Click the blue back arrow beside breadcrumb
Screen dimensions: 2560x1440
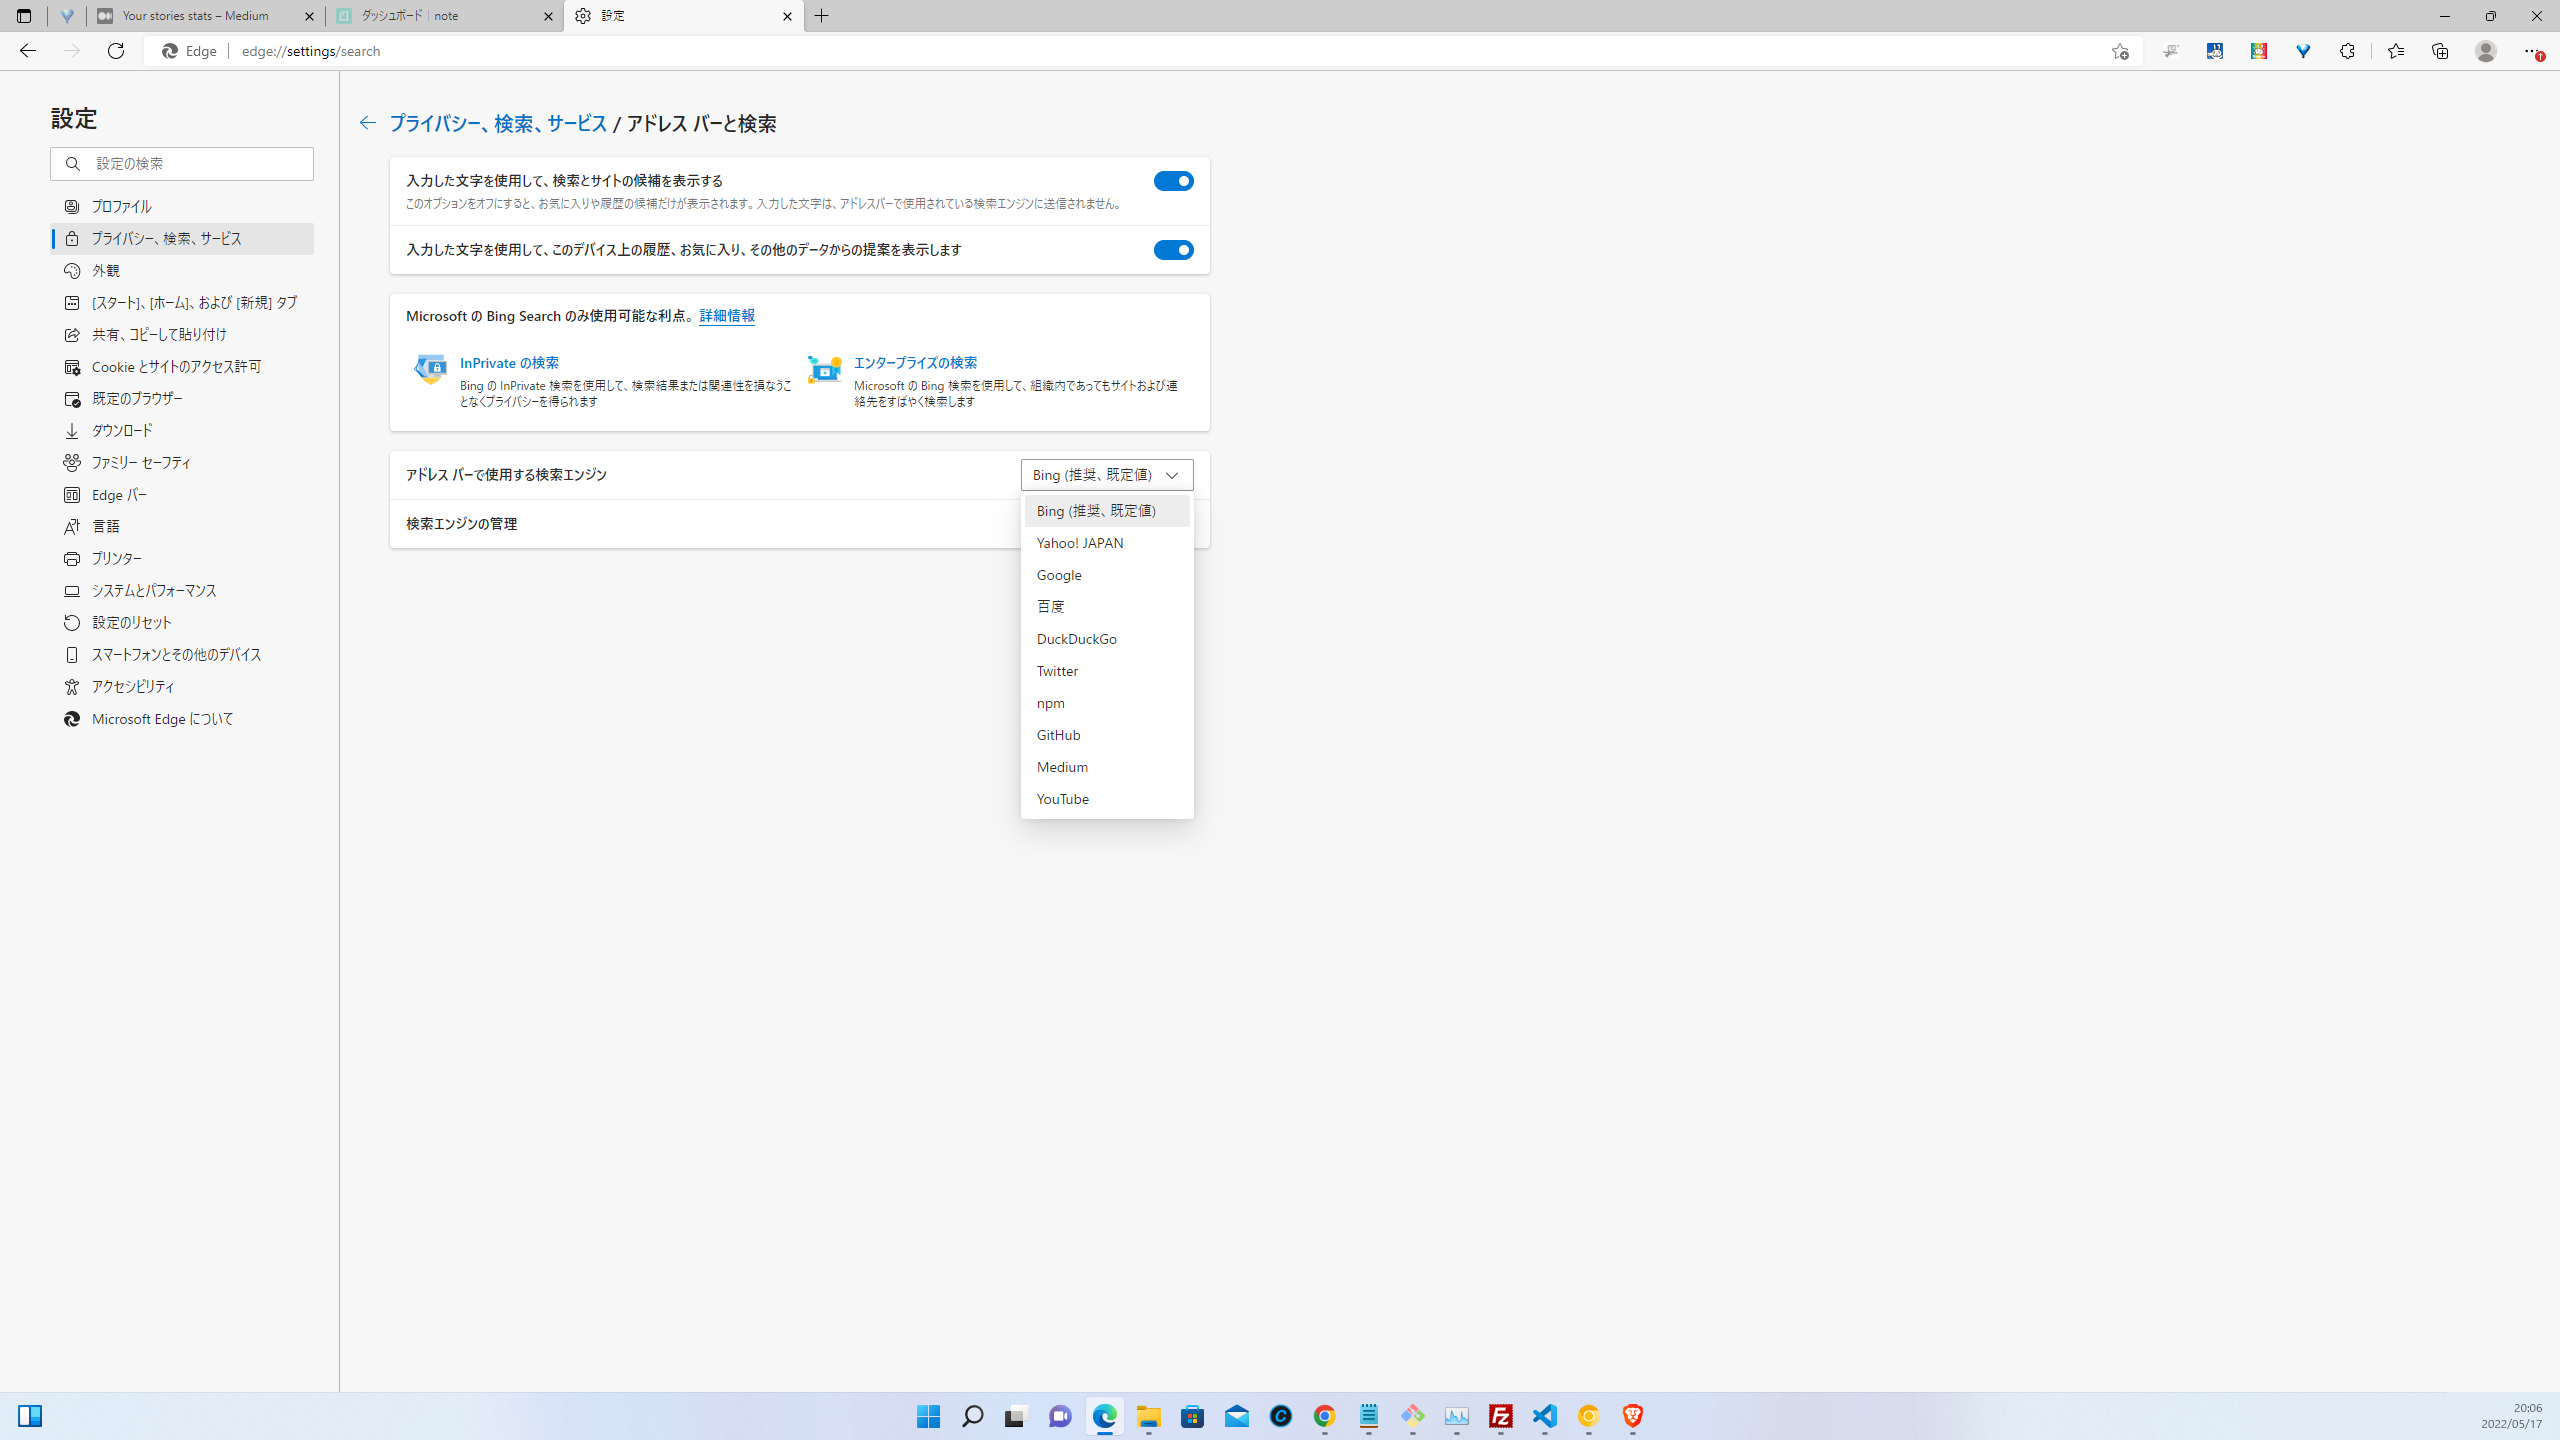(x=368, y=123)
